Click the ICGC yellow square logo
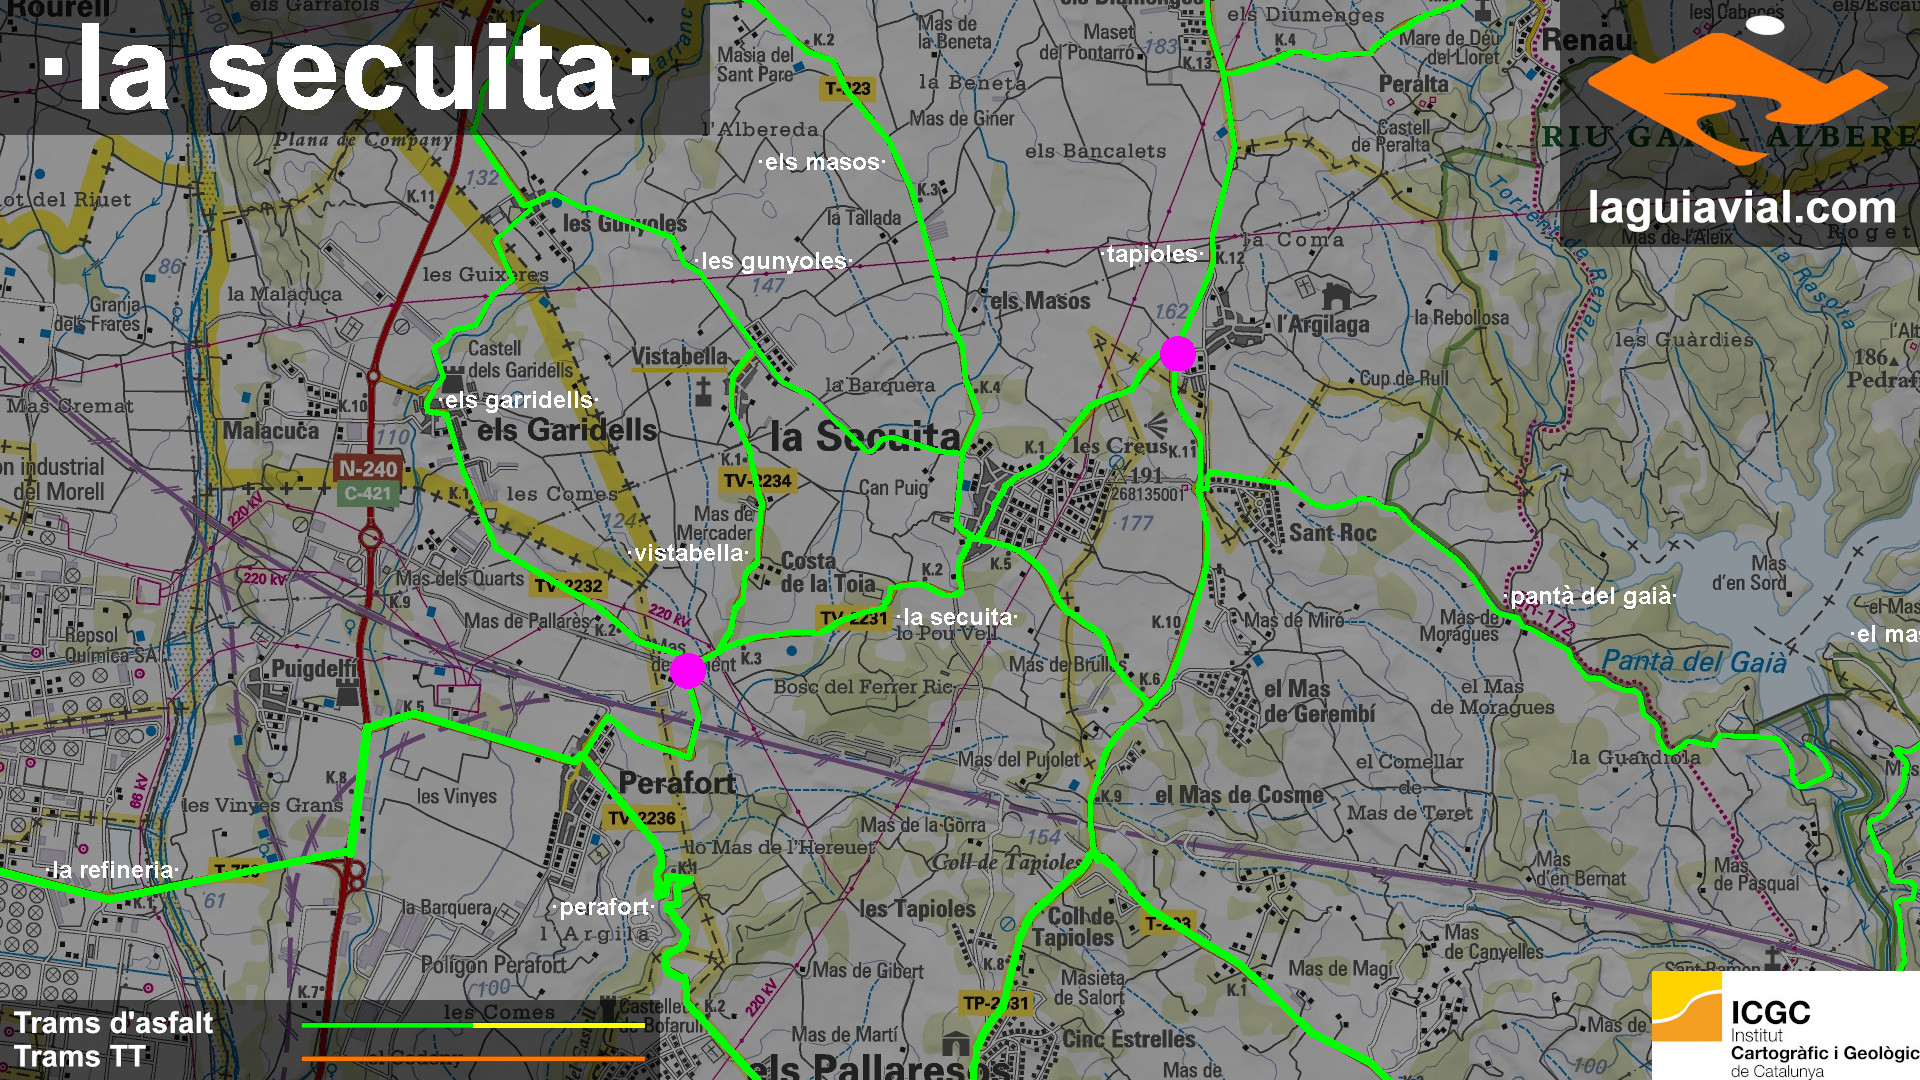This screenshot has width=1920, height=1080. (x=1687, y=1006)
